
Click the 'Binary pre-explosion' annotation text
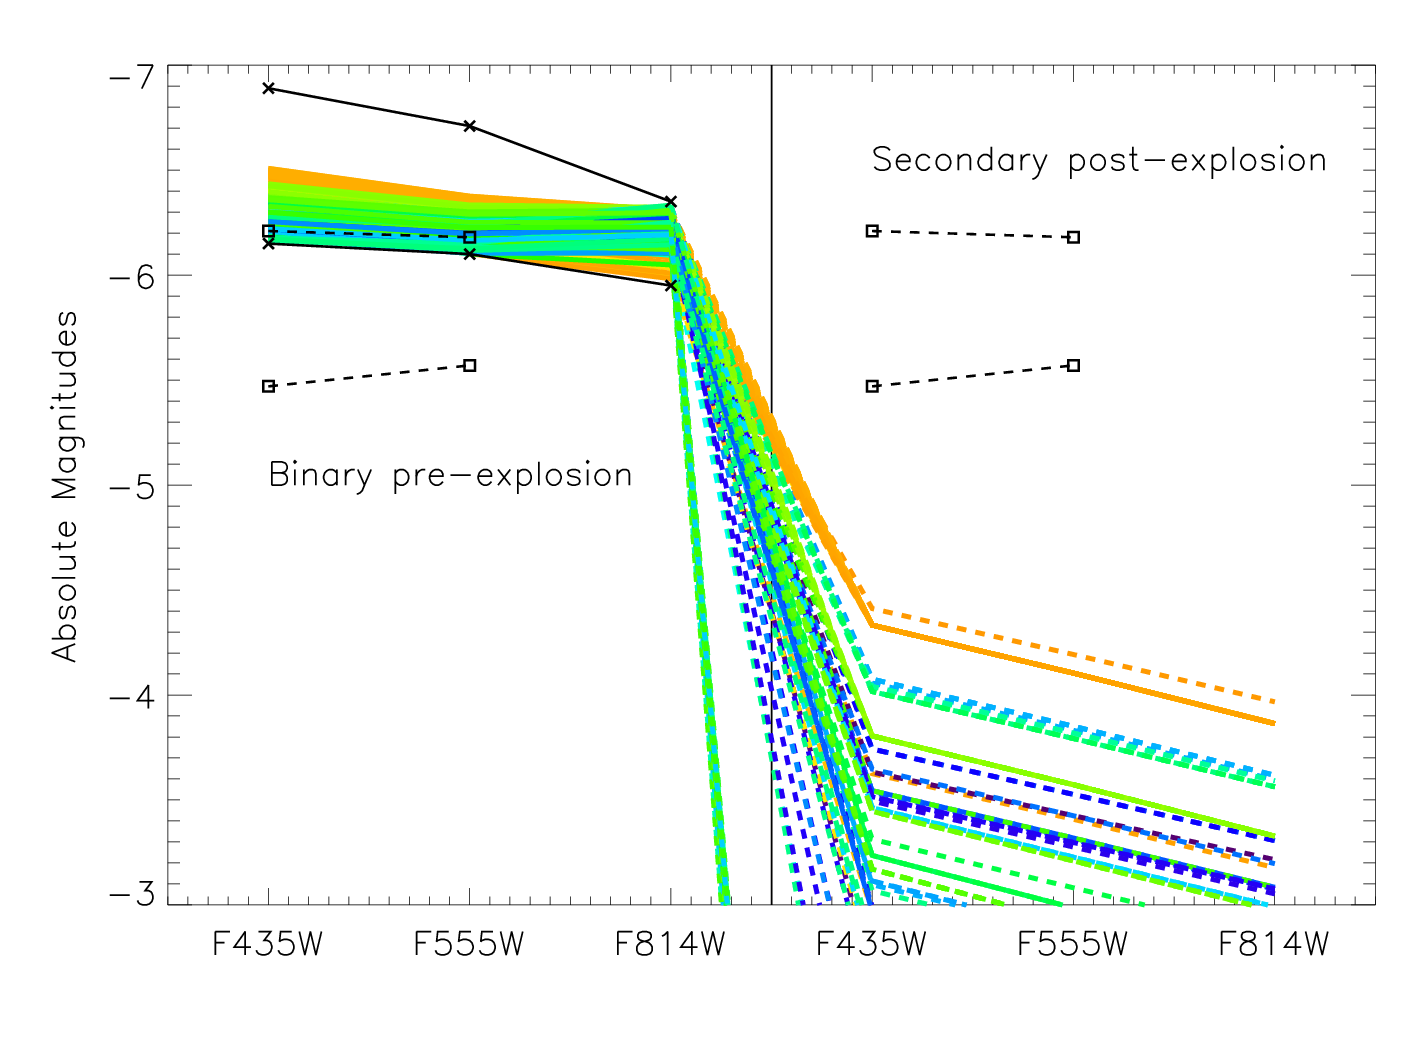coord(450,475)
